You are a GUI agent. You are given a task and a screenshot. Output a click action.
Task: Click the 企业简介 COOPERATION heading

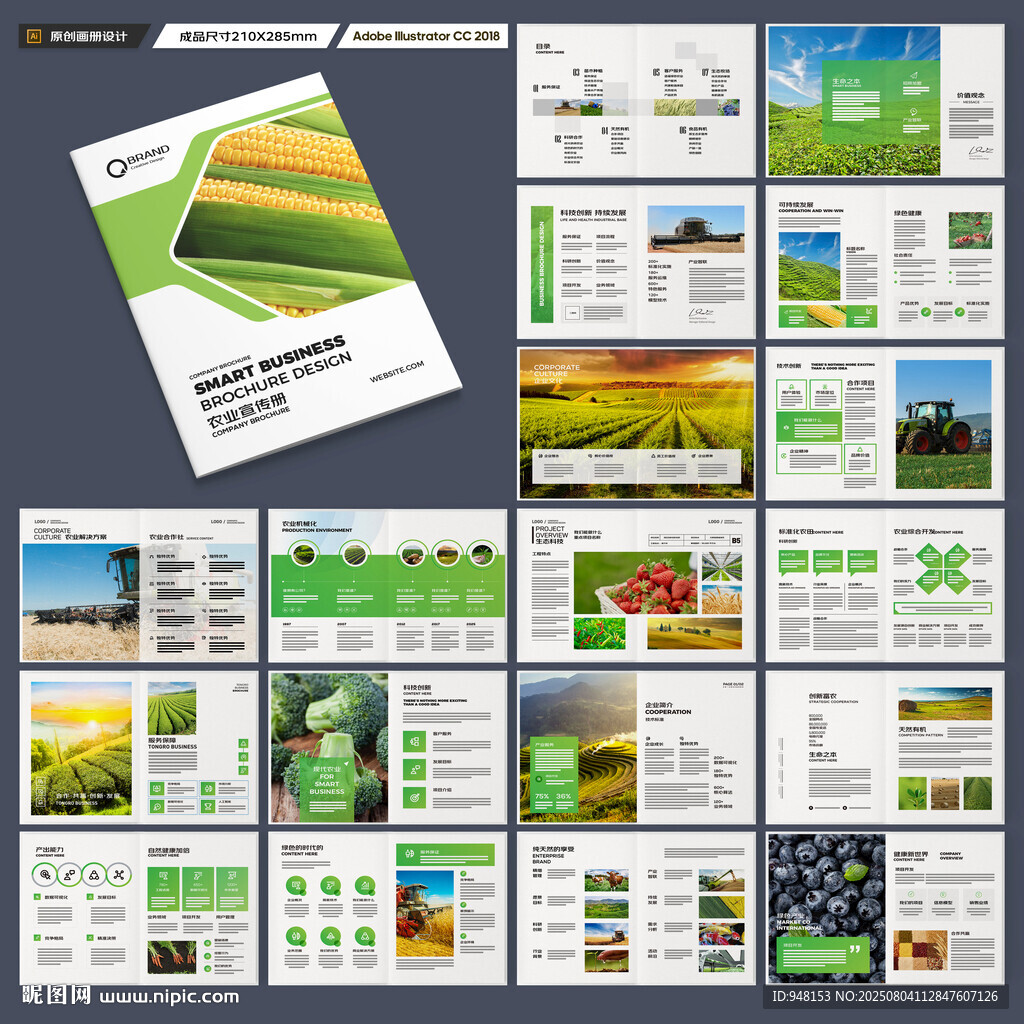667,708
